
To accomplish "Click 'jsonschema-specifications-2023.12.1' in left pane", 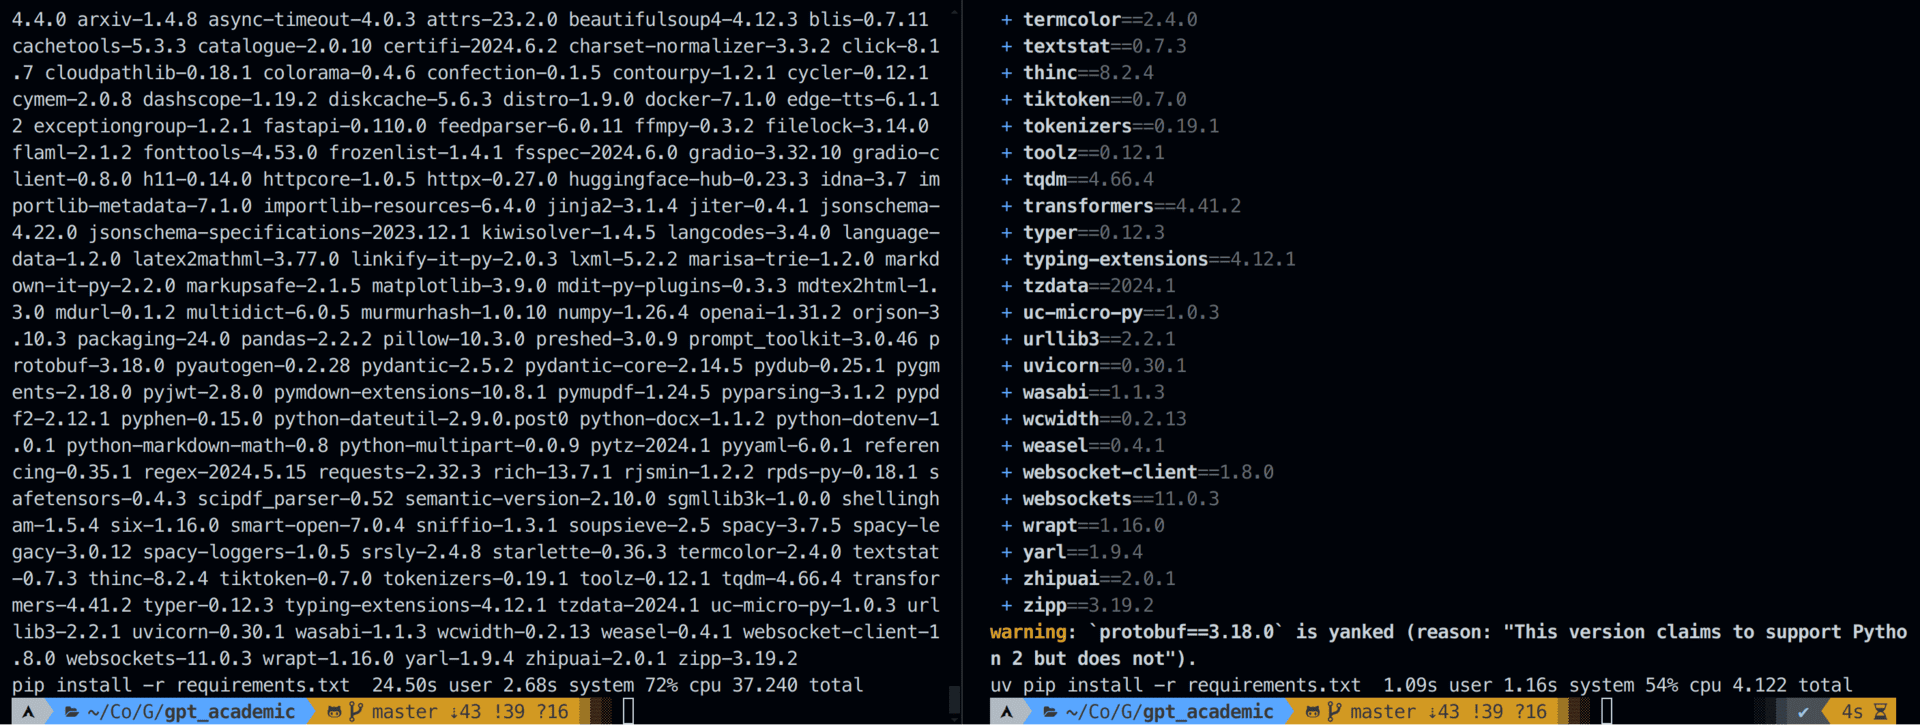I will tap(279, 232).
